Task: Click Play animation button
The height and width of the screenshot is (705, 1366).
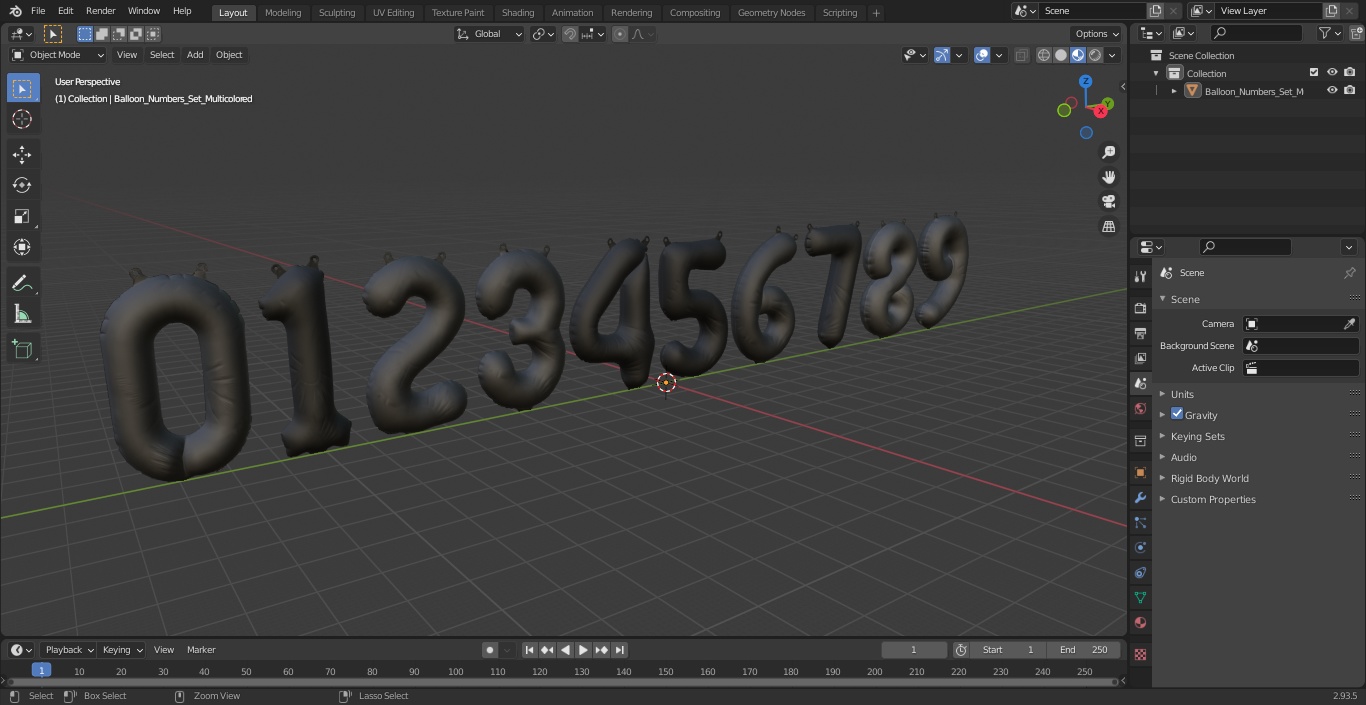Action: pyautogui.click(x=583, y=650)
